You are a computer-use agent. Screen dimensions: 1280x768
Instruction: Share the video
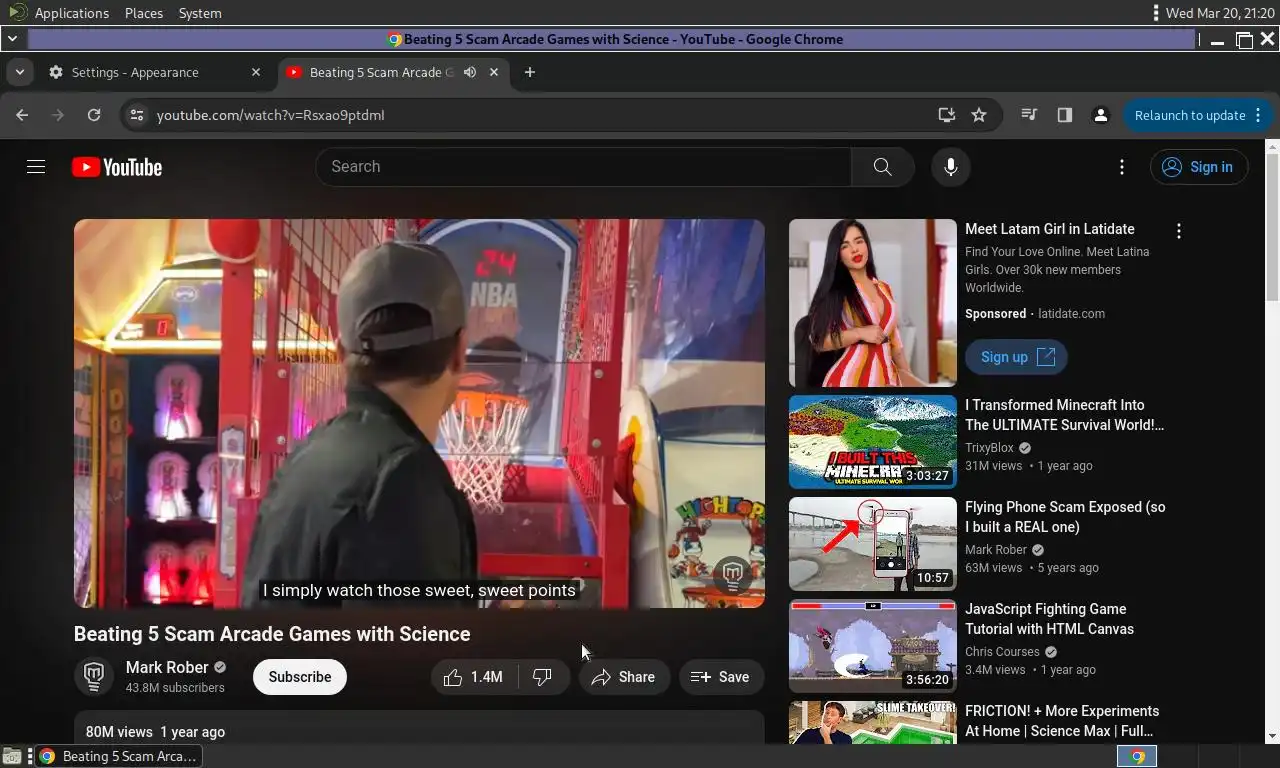coord(624,677)
